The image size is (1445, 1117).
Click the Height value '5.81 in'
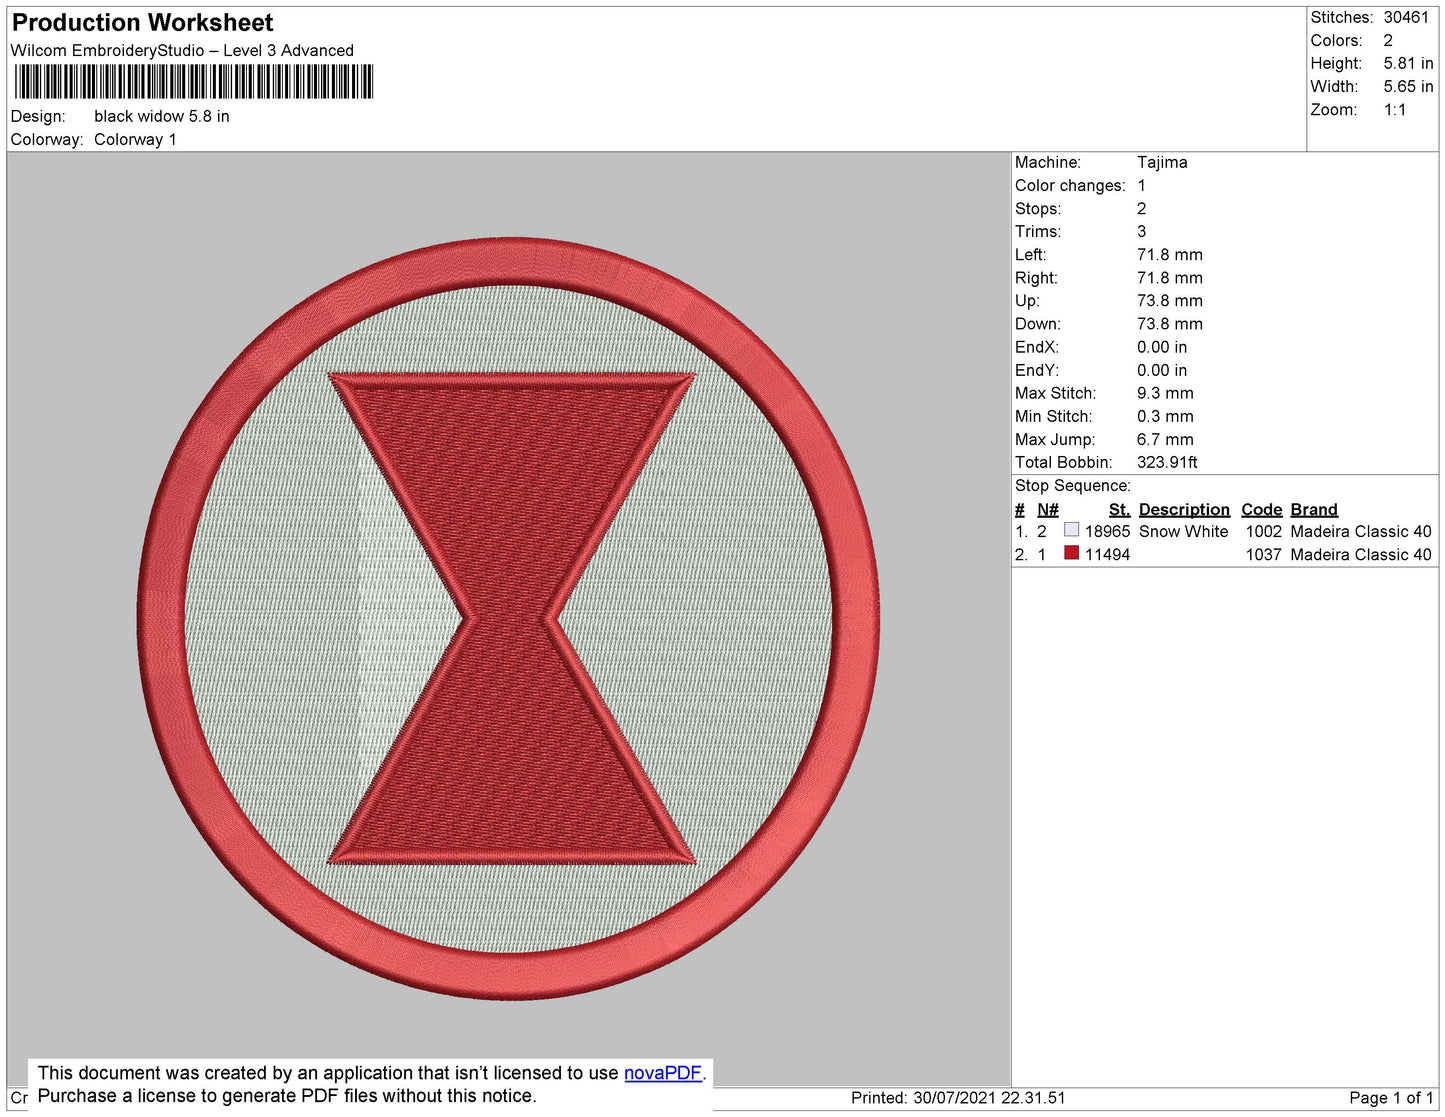(1408, 63)
